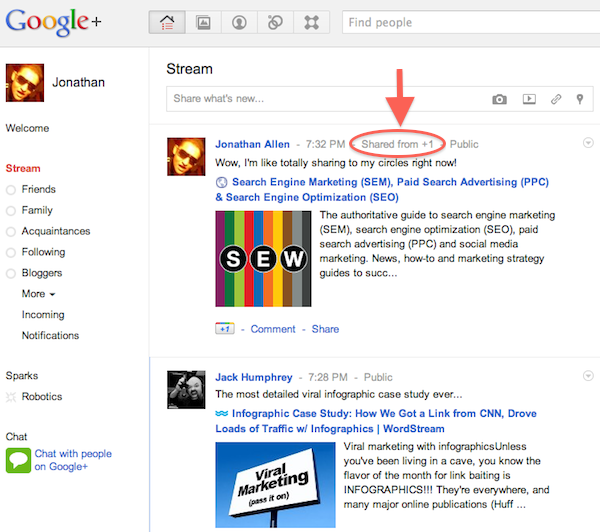
Task: Select the Family circle radio
Action: click(x=11, y=211)
